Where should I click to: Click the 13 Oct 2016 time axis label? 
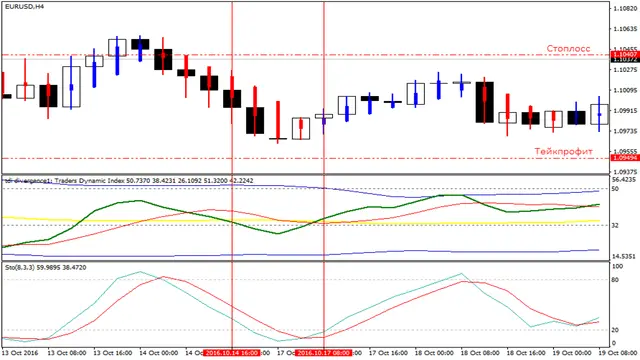click(20, 353)
